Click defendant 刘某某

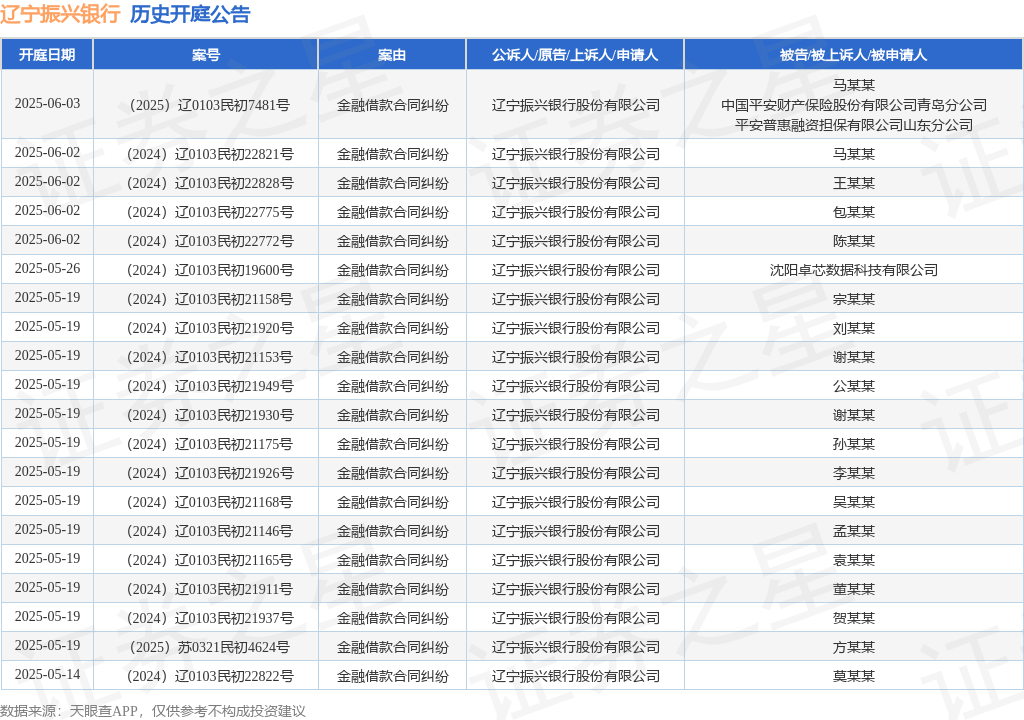854,329
